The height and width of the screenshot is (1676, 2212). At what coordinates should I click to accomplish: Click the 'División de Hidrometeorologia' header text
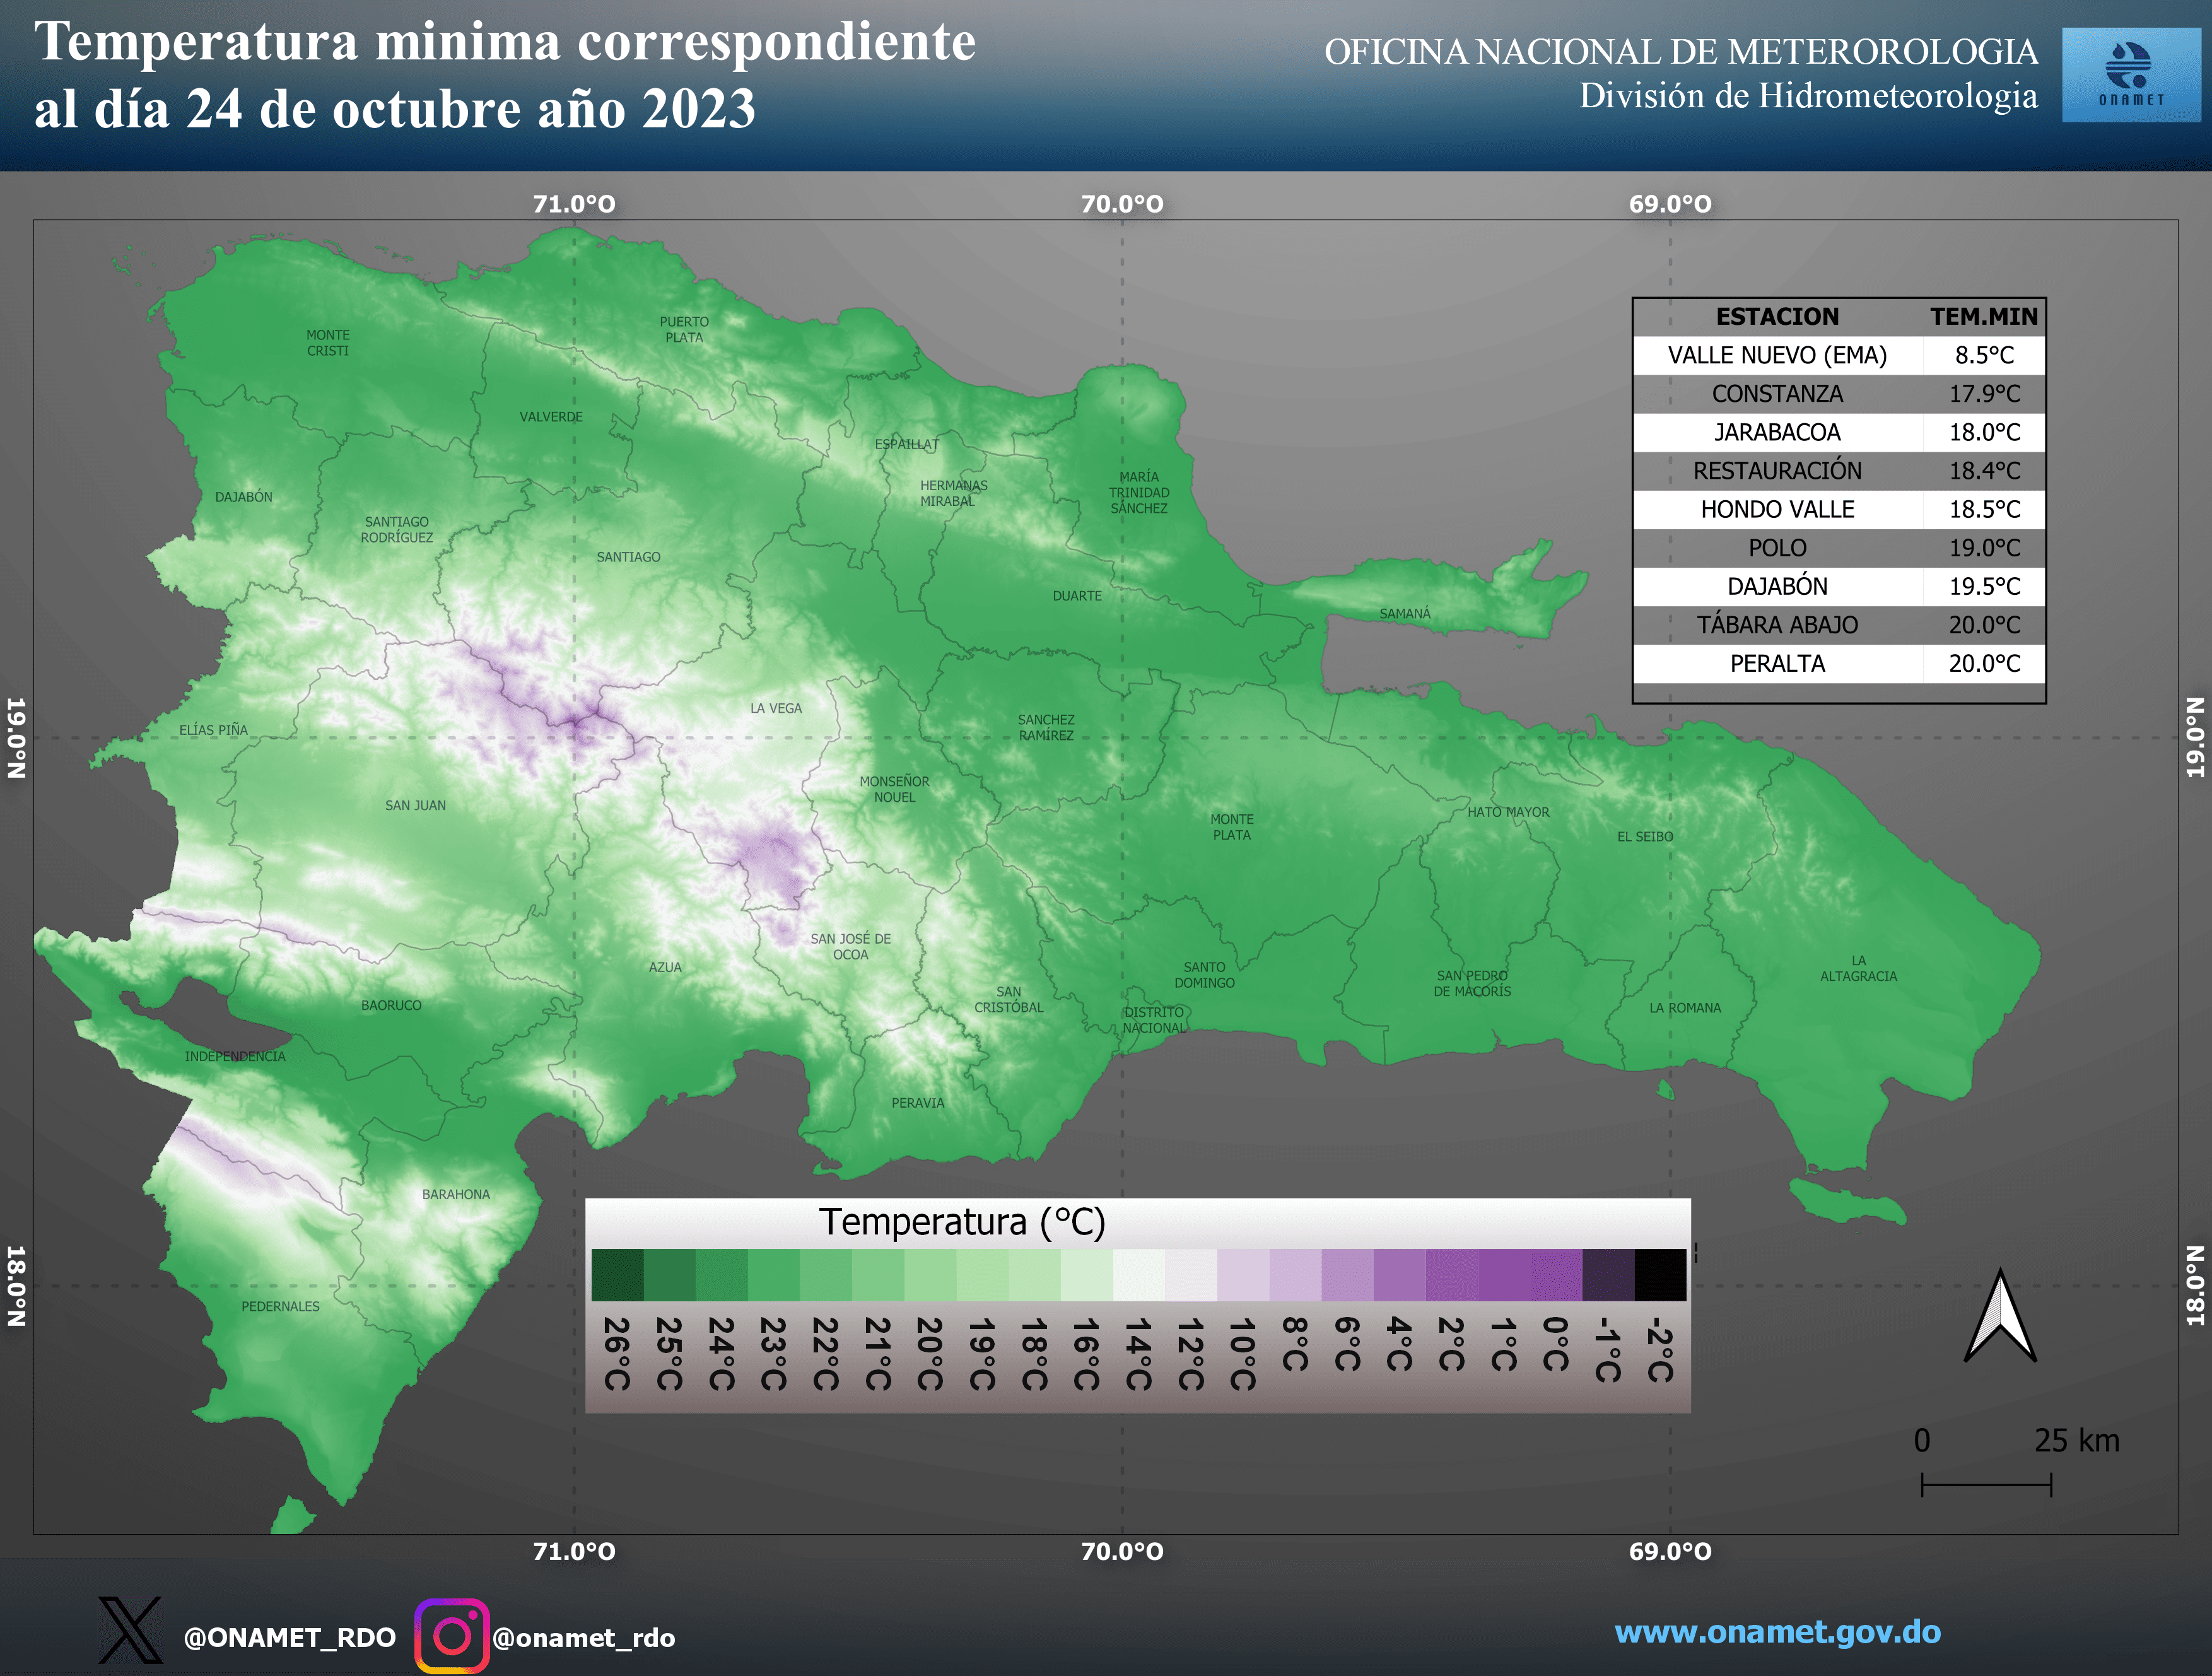1808,96
